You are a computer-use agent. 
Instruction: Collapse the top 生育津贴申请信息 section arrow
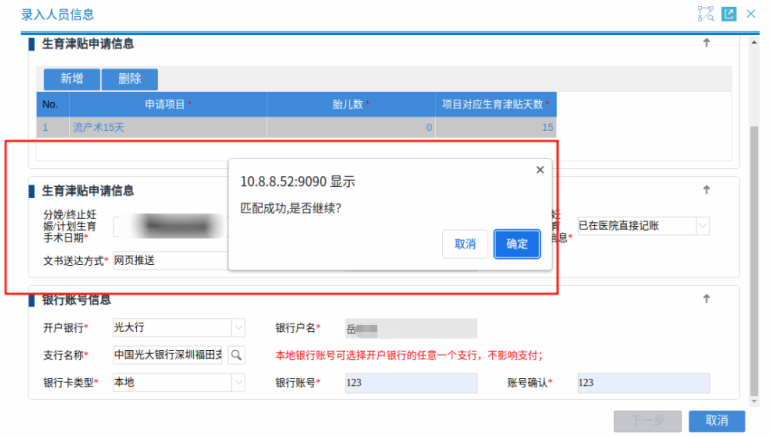(x=706, y=43)
